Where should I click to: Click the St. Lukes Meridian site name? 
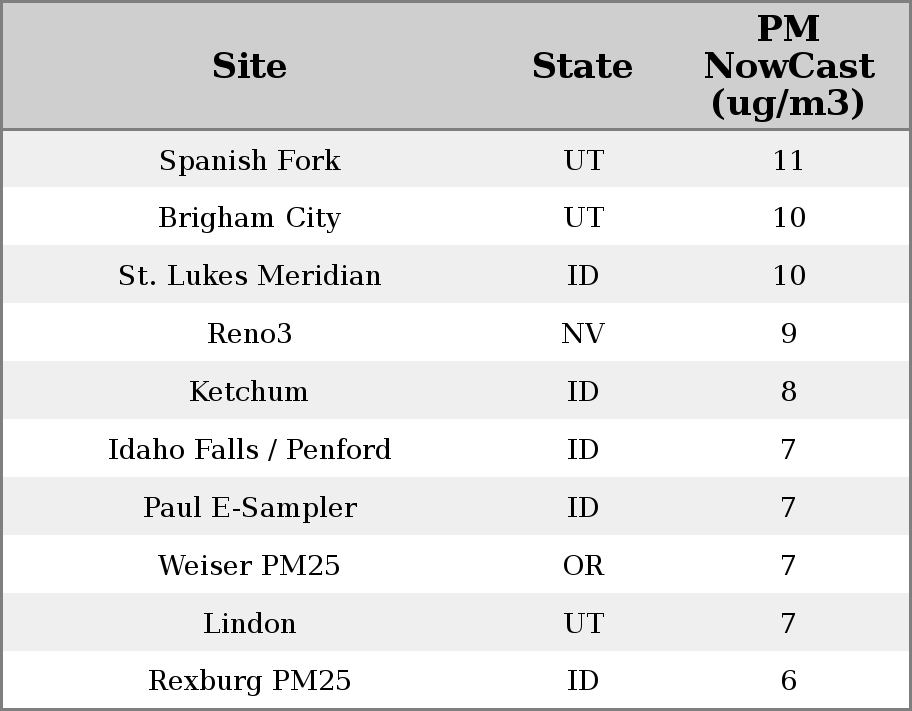[250, 276]
